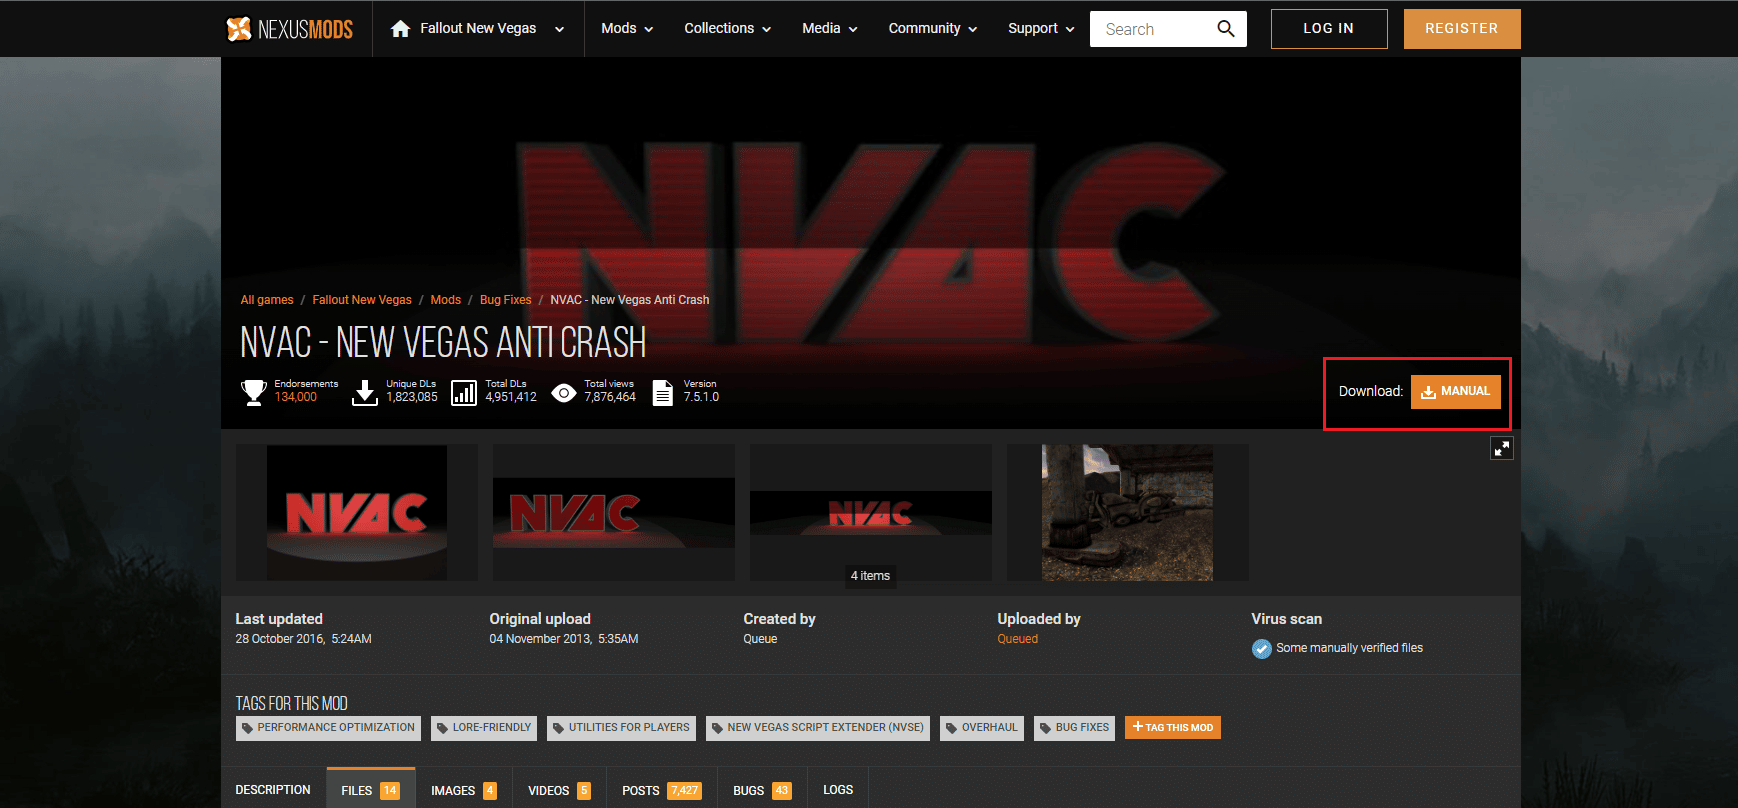Switch to the DESCRIPTION tab
Viewport: 1738px width, 808px height.
coord(273,790)
